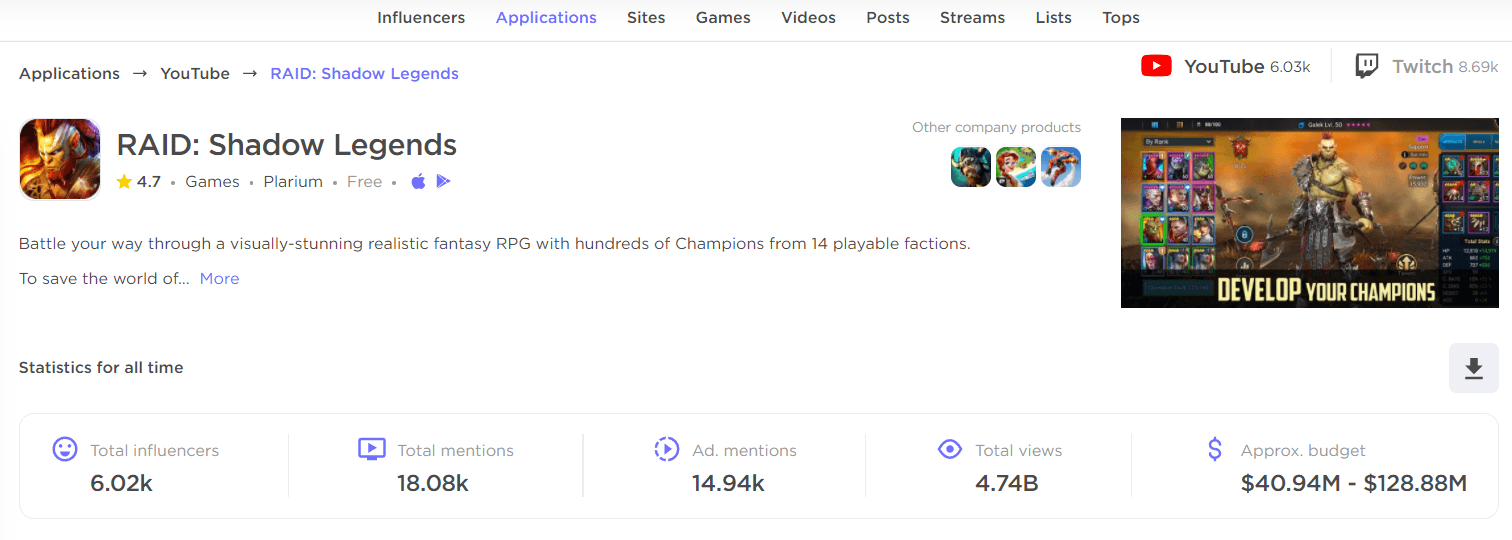Click the Other company products label
Image resolution: width=1512 pixels, height=540 pixels.
996,128
